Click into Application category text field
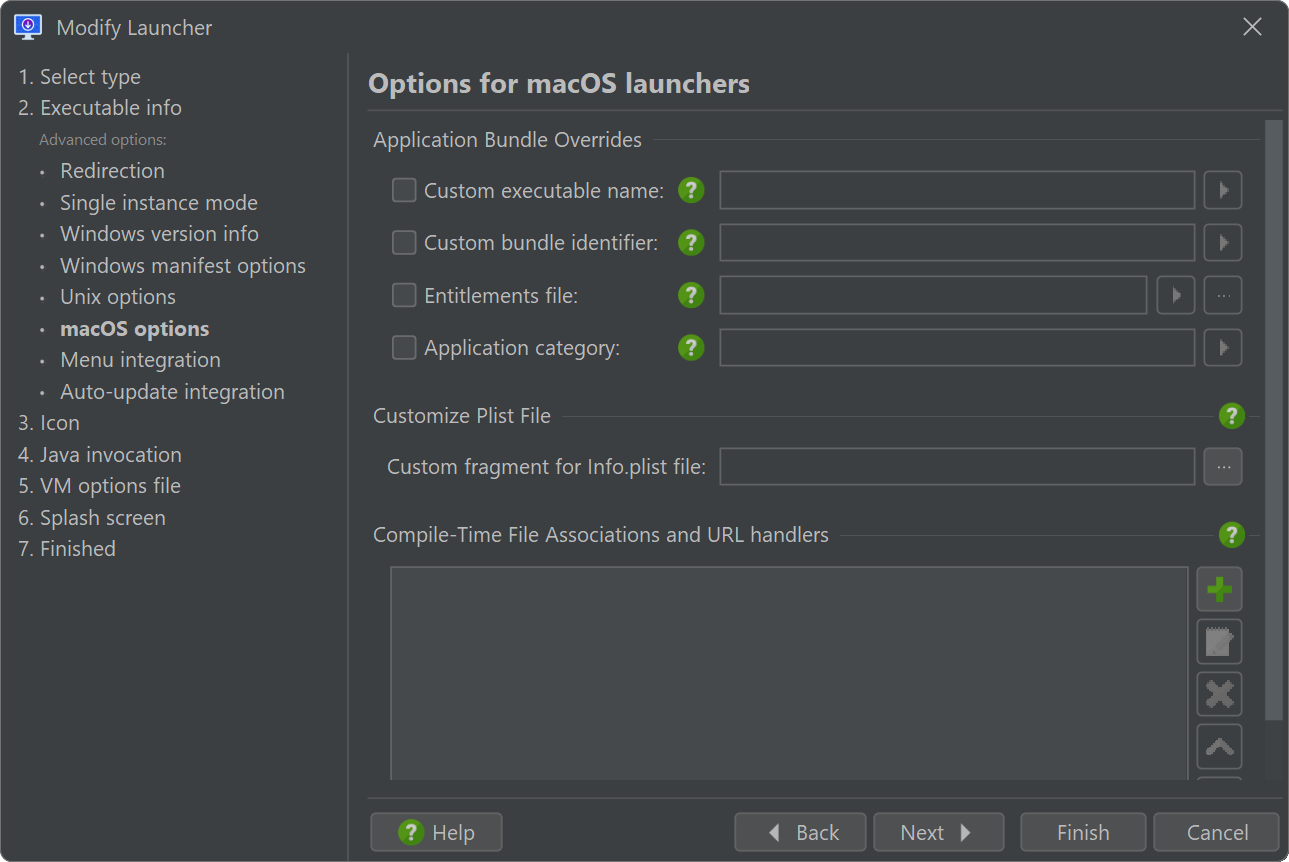The image size is (1289, 862). point(957,347)
